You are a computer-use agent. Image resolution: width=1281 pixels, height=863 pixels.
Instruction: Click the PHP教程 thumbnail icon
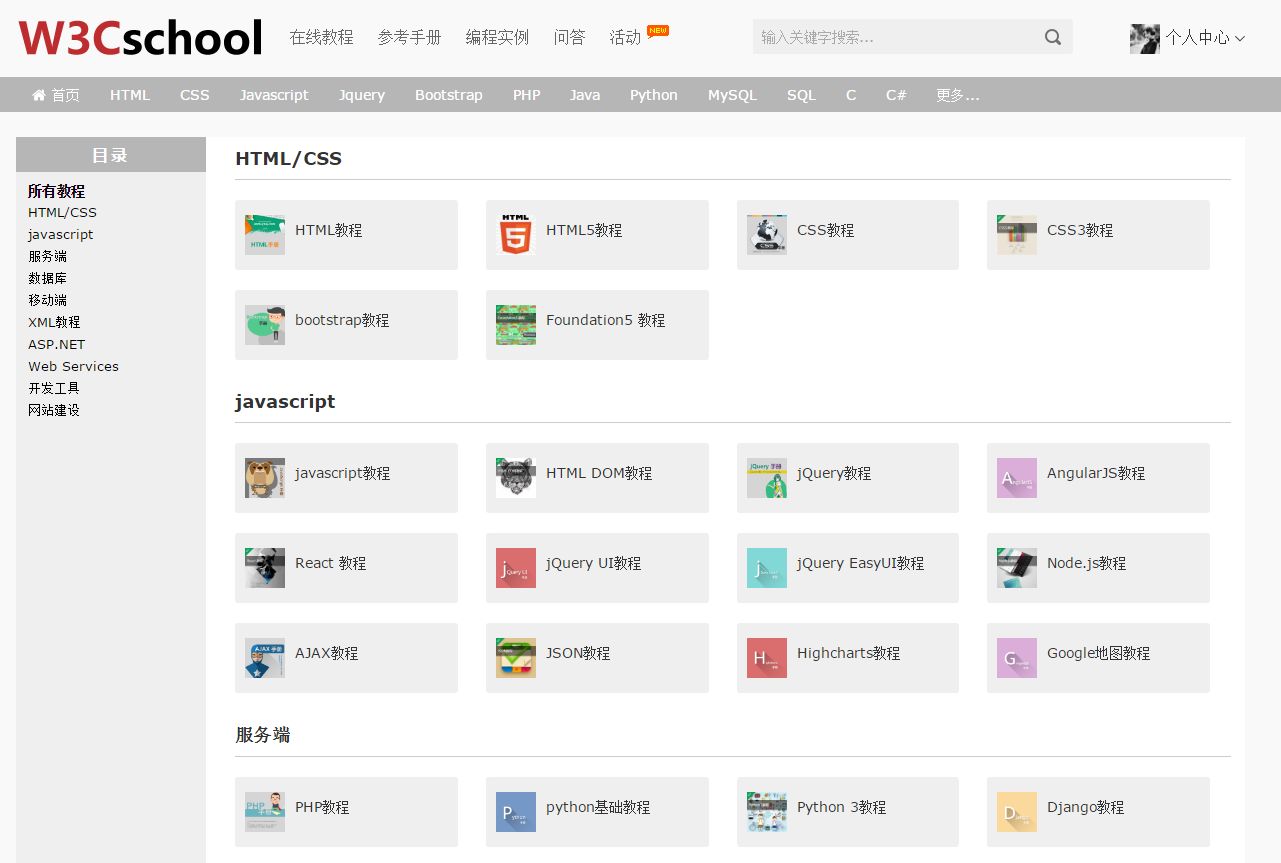point(265,812)
